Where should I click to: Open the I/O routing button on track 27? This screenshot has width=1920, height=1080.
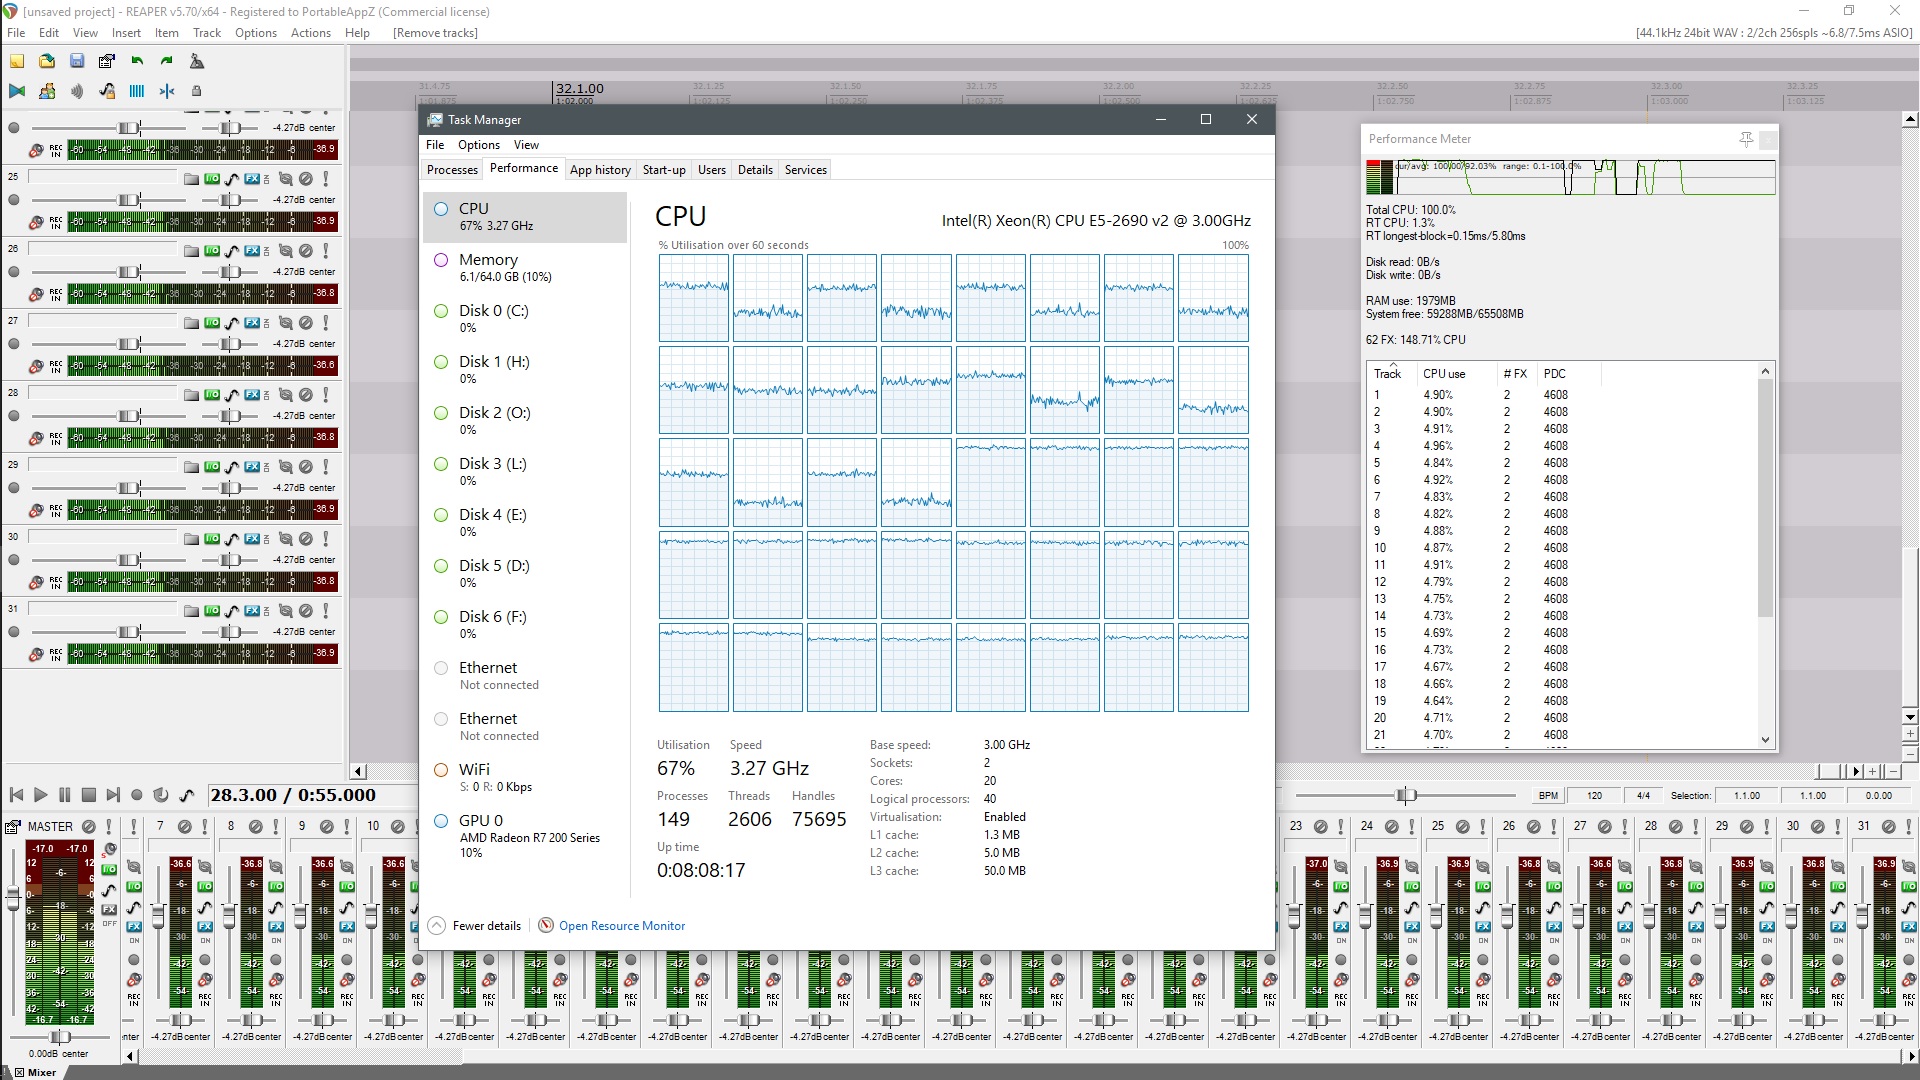pyautogui.click(x=212, y=323)
